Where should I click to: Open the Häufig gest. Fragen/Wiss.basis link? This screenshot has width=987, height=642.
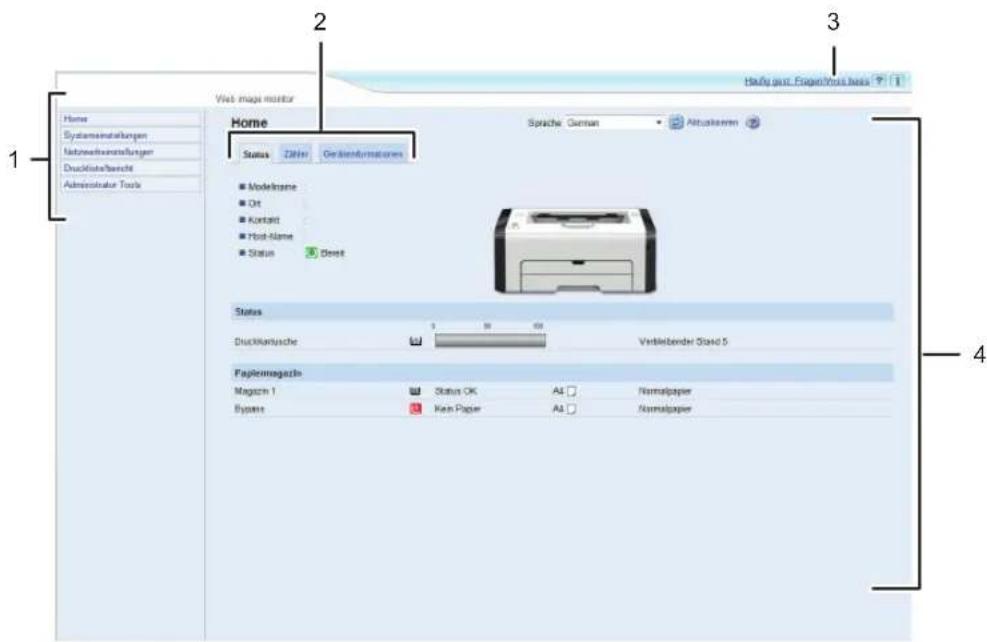pos(806,81)
